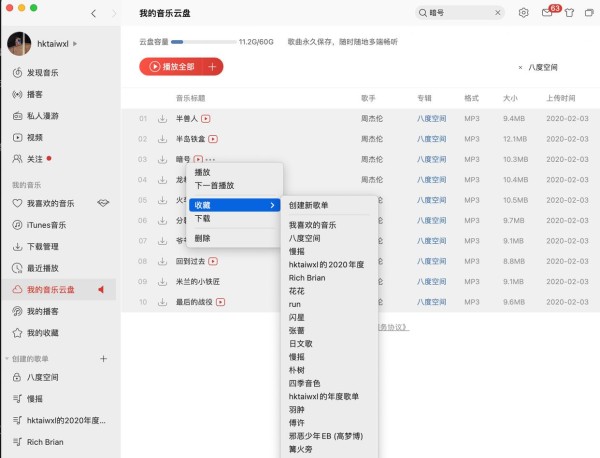This screenshot has height=458, width=600.
Task: Switch to mini player mode icon
Action: [589, 13]
